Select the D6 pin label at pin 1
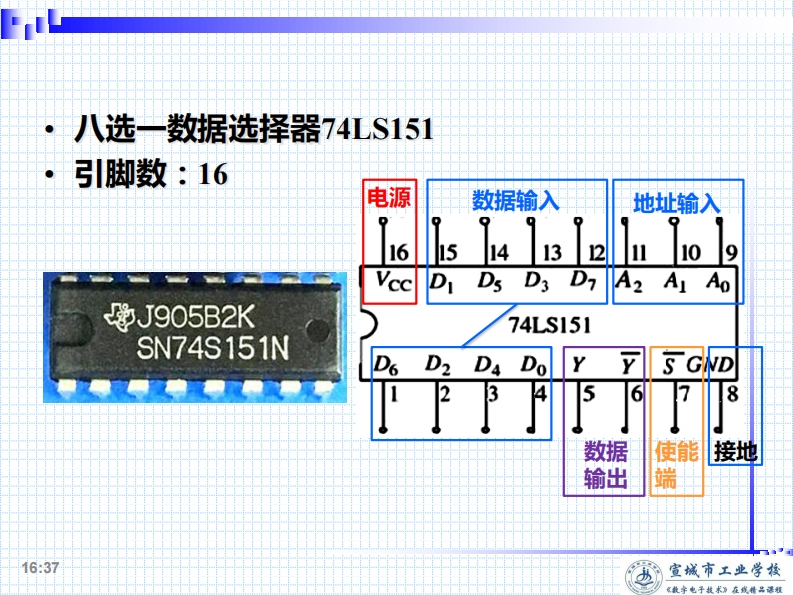The image size is (793, 595). [x=385, y=364]
